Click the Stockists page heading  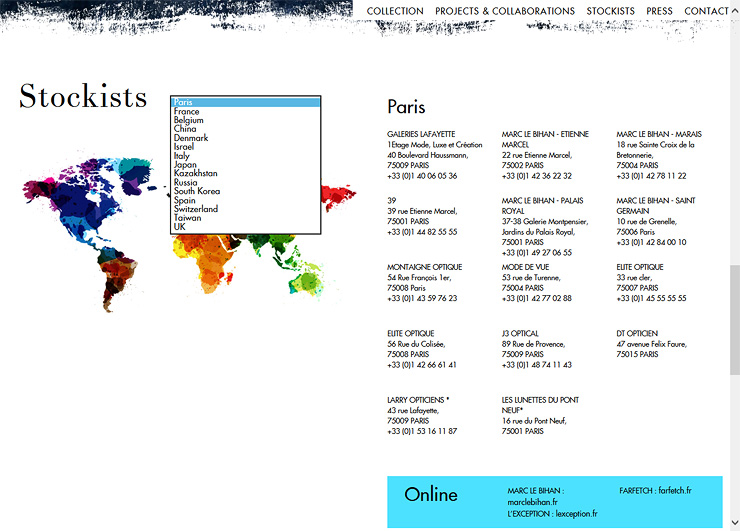coord(83,96)
